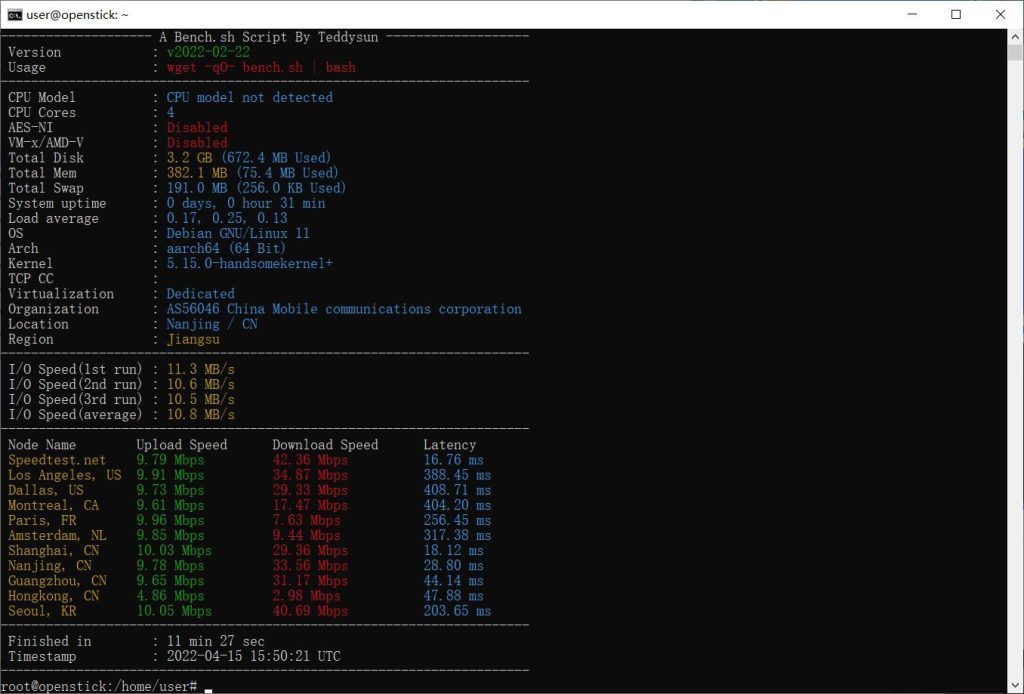Image resolution: width=1024 pixels, height=694 pixels.
Task: Click Arch value aarch64 (64 Bit)
Action: 226,248
